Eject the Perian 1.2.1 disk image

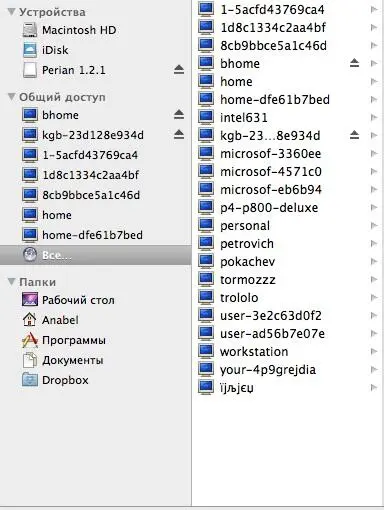(179, 70)
